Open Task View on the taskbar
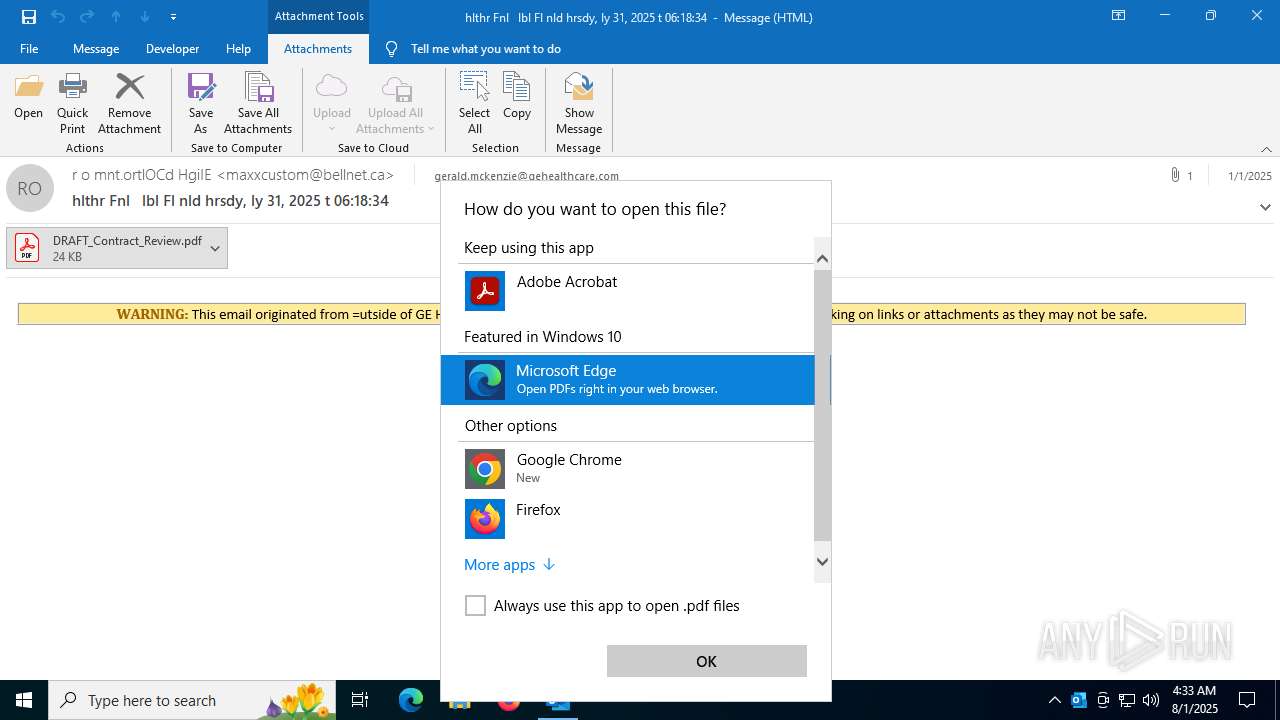The width and height of the screenshot is (1280, 720). [360, 700]
